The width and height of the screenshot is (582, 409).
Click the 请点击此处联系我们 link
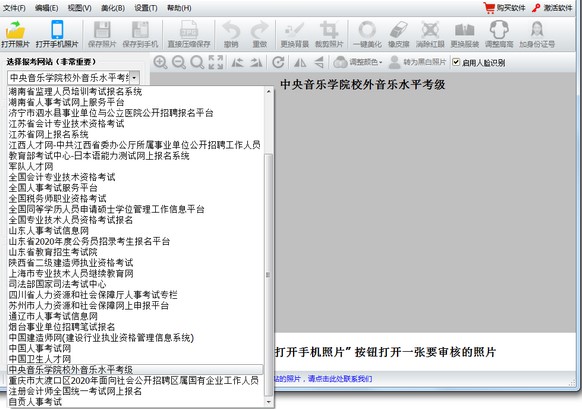(x=340, y=379)
